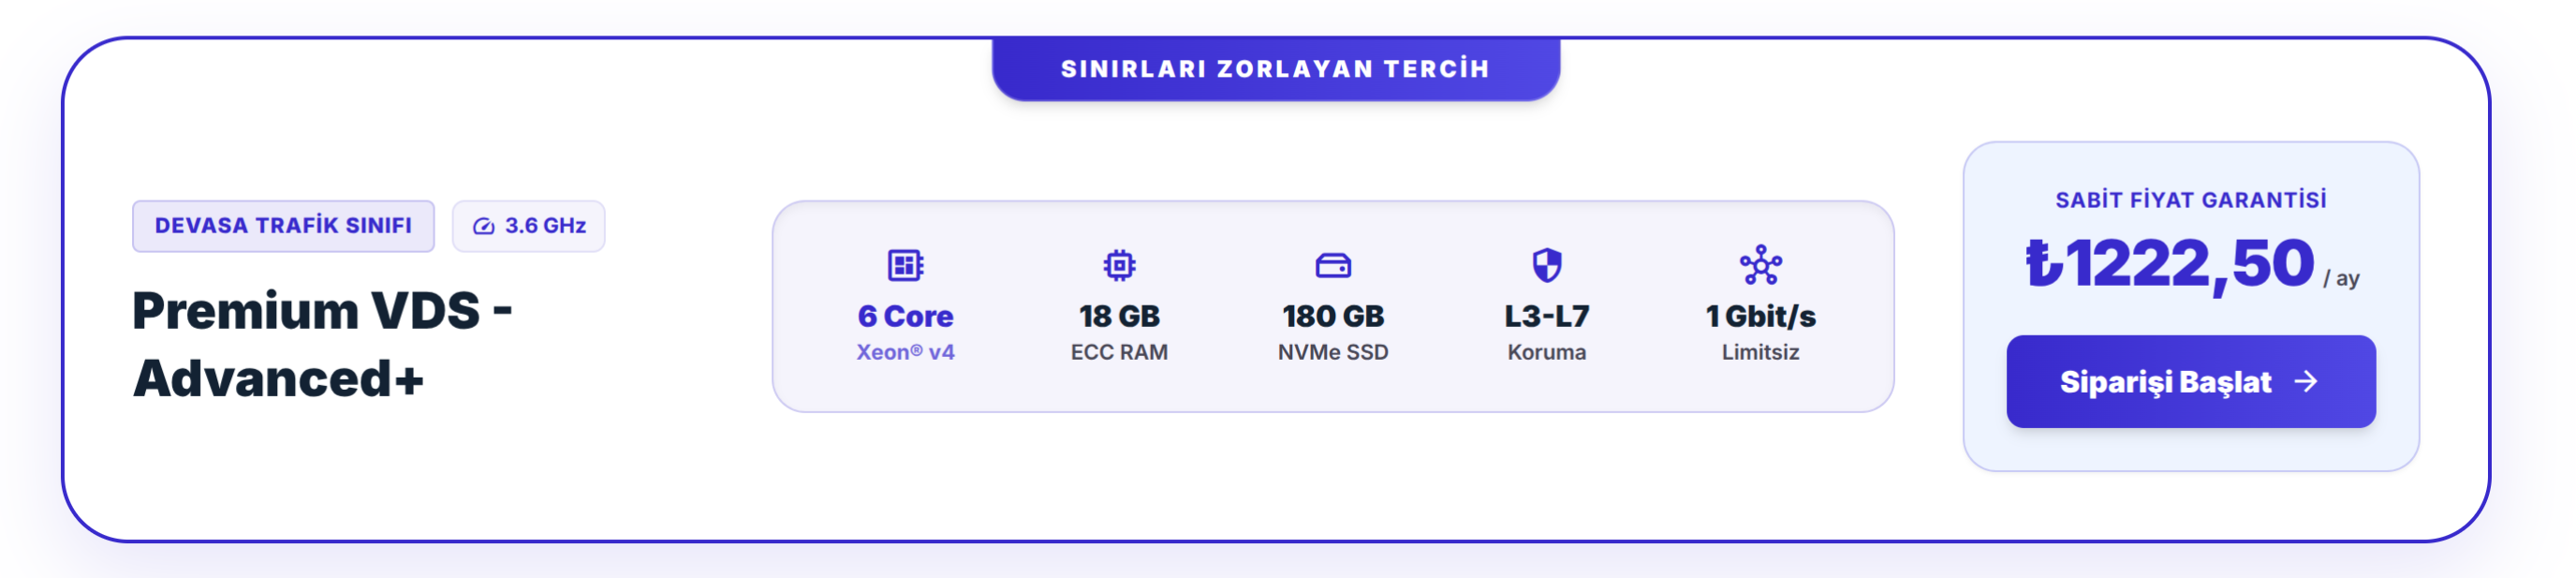Click the NVMe SSD drive icon

coord(1333,265)
